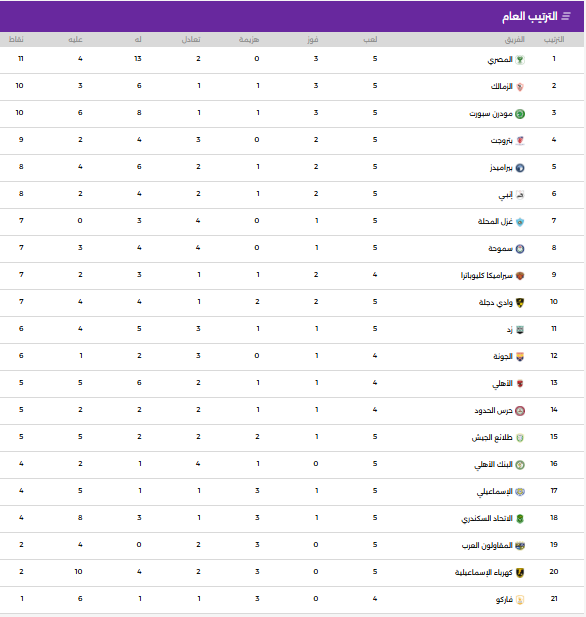The image size is (586, 617).
Task: Click the بتروجت team name
Action: click(501, 140)
